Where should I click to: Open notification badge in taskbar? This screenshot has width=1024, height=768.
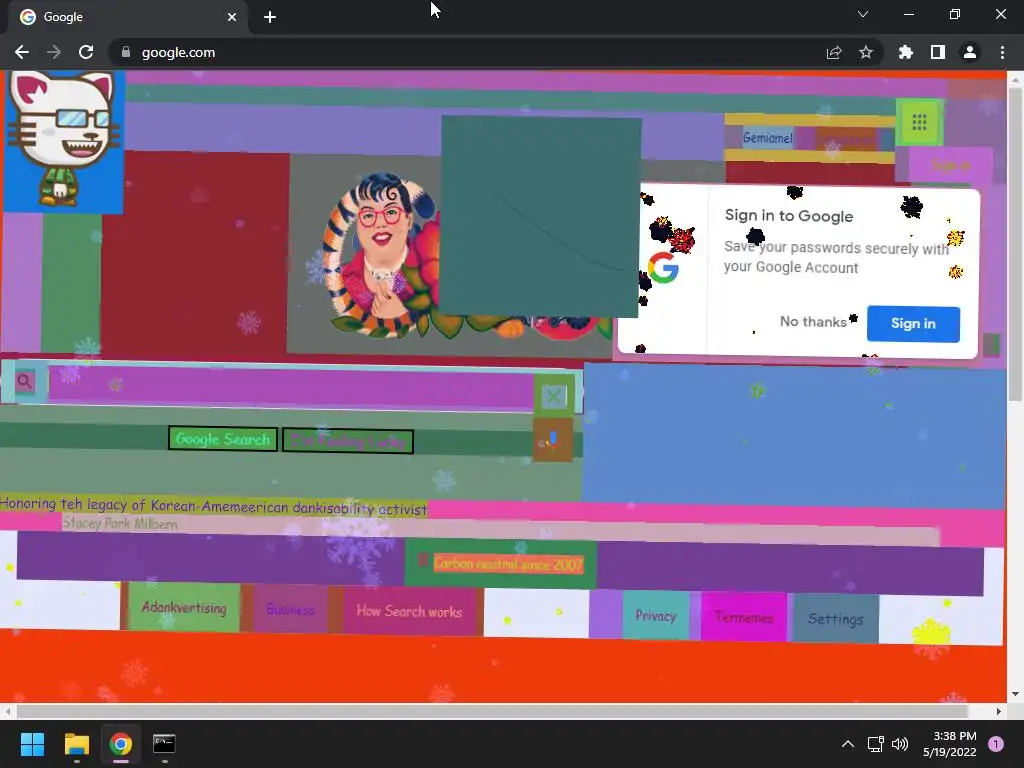pyautogui.click(x=996, y=744)
